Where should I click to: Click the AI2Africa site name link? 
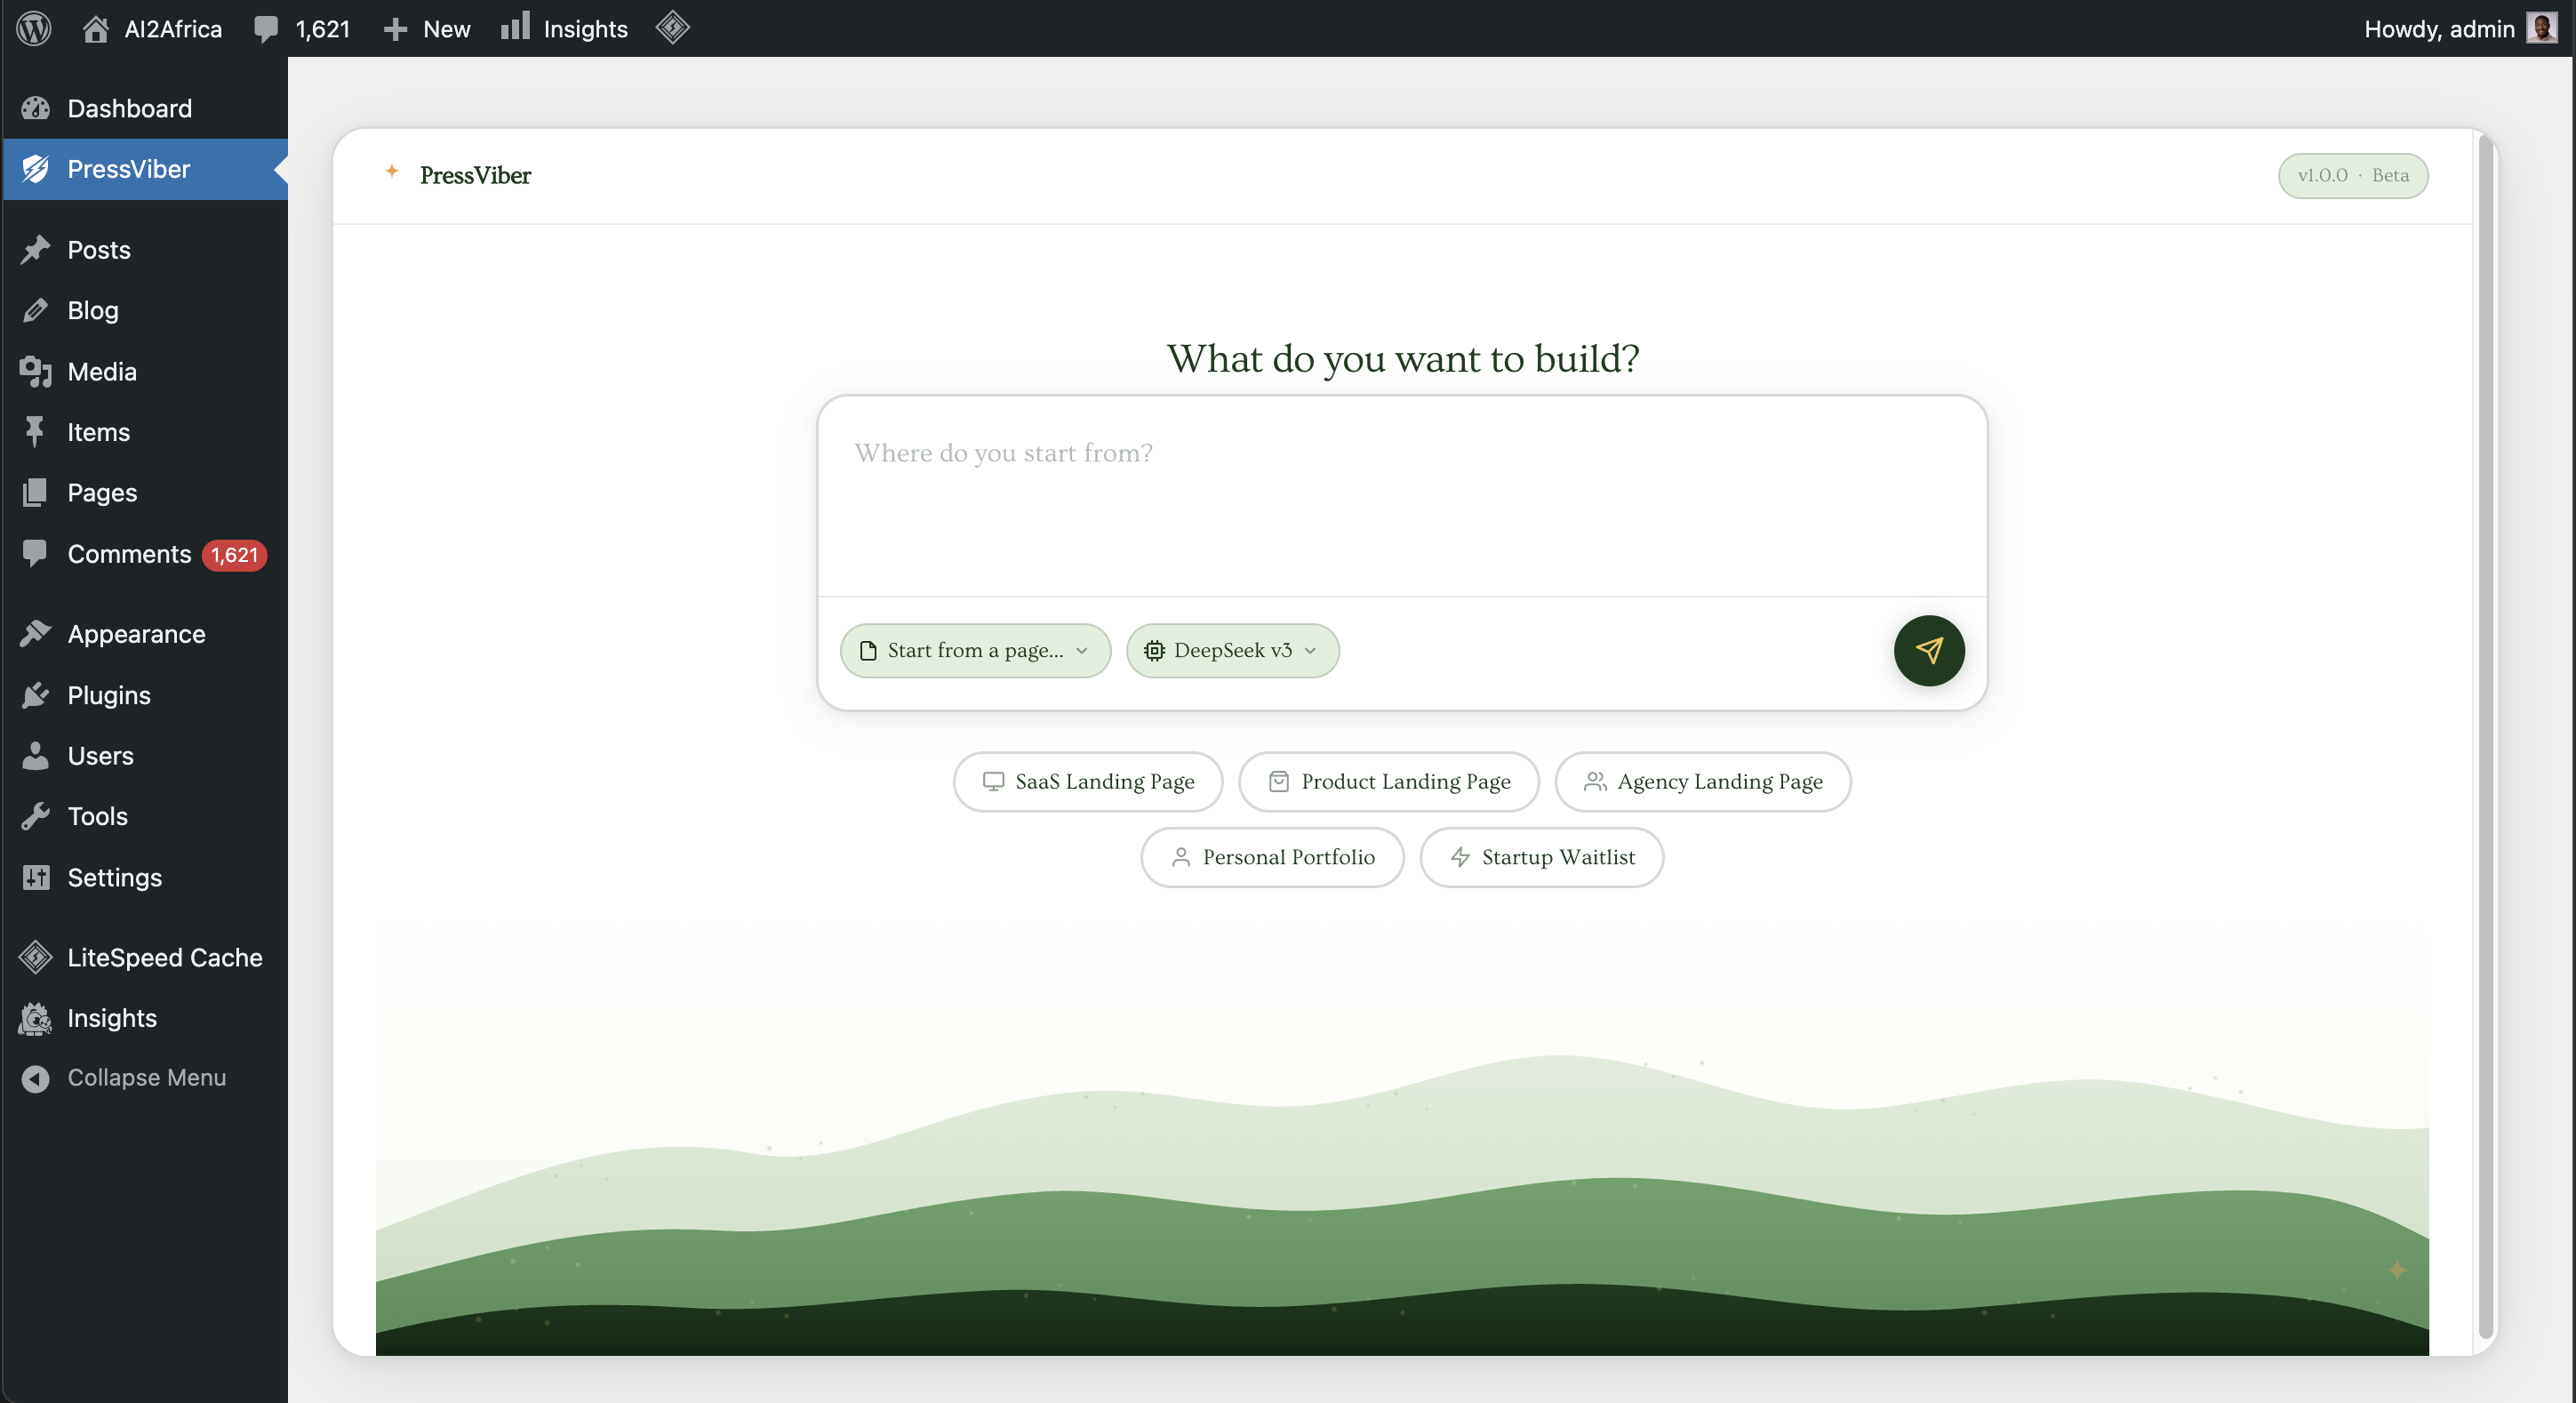point(173,29)
